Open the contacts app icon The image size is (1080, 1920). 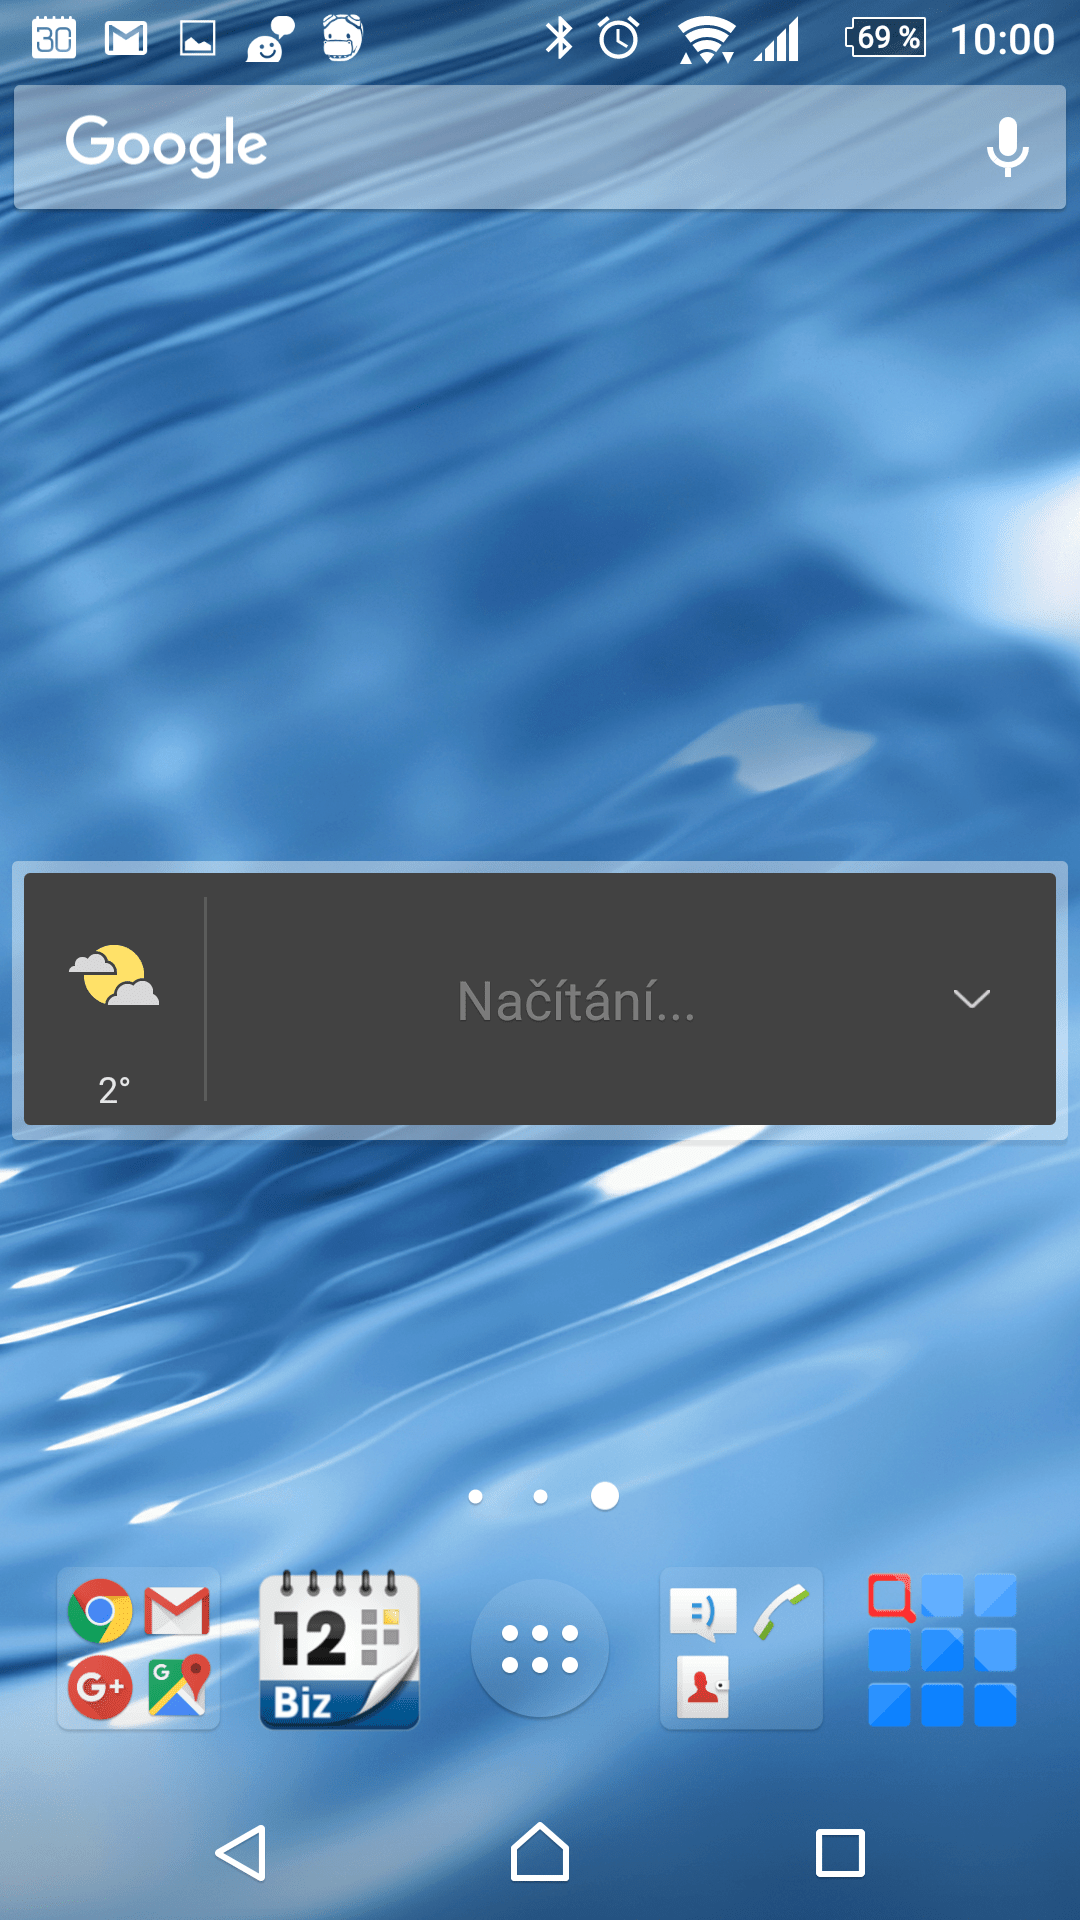point(703,1686)
